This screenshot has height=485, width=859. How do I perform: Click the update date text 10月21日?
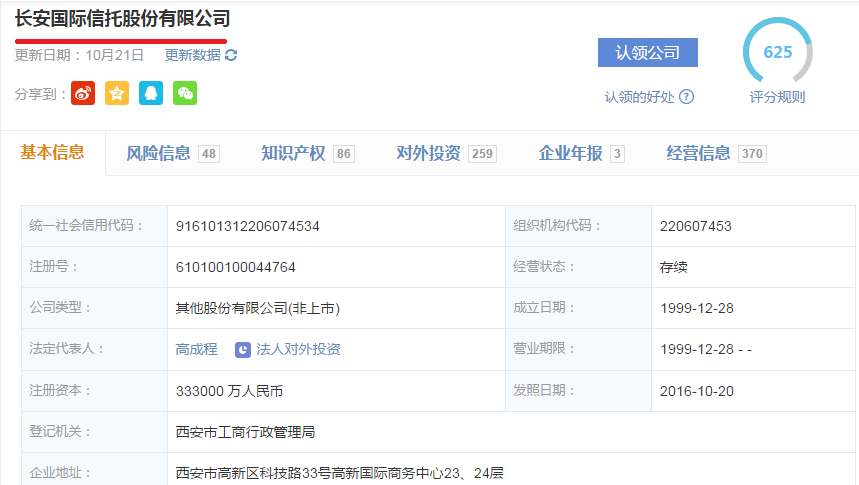click(114, 55)
